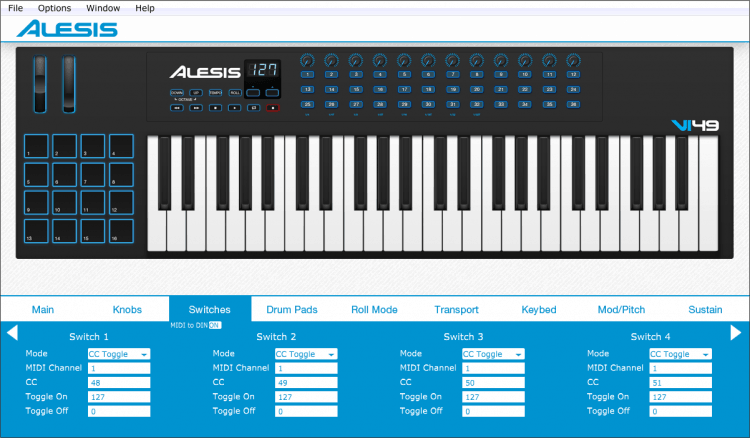
Task: Click Switch 2 Toggle On field
Action: coord(306,397)
